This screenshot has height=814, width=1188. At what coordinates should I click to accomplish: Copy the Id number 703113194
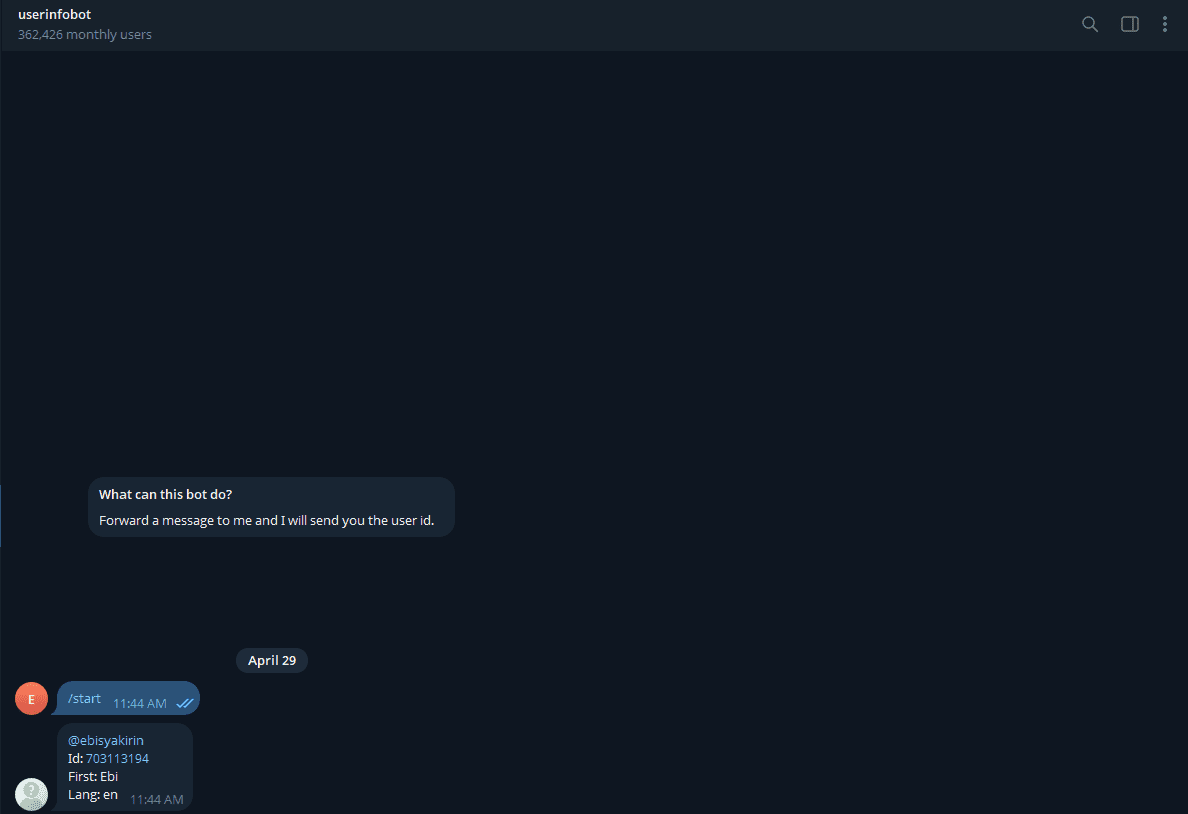117,759
